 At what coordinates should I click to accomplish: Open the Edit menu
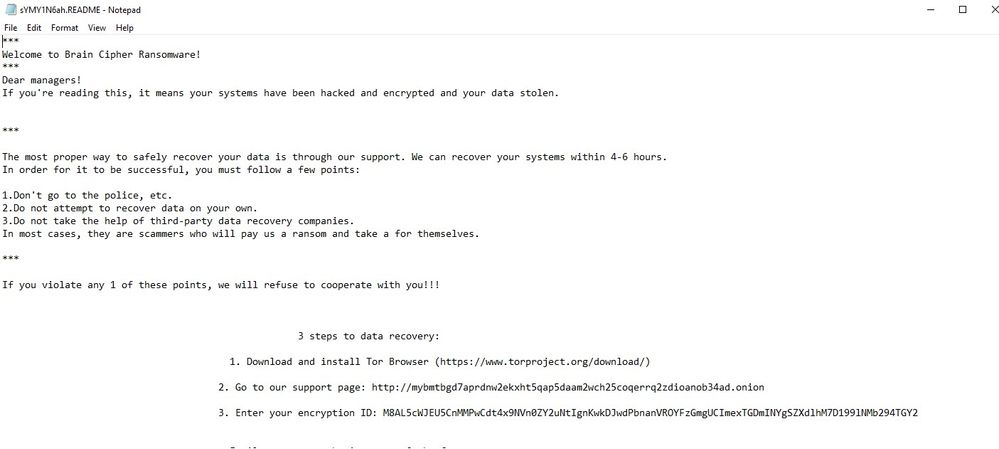(x=34, y=28)
